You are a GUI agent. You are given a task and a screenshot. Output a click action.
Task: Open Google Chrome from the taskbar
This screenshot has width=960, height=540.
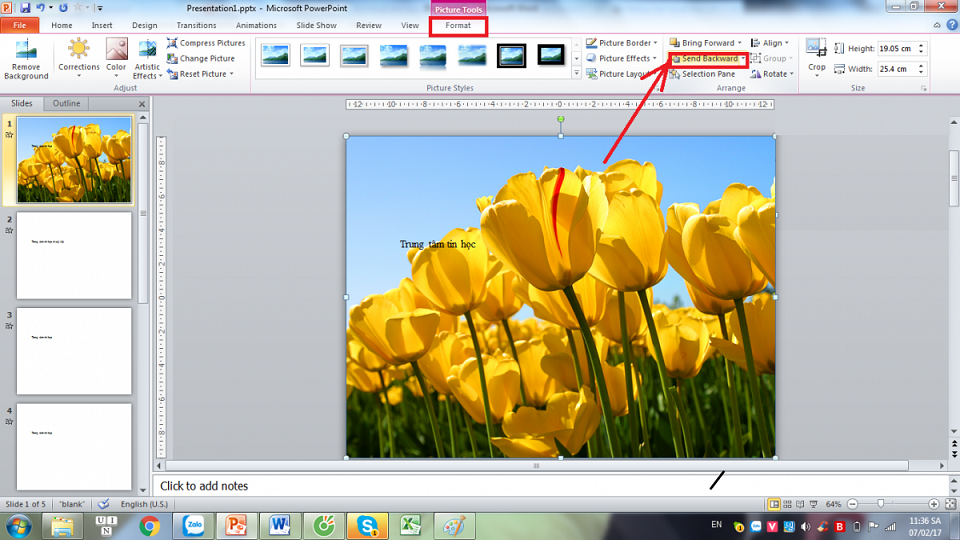tap(149, 526)
